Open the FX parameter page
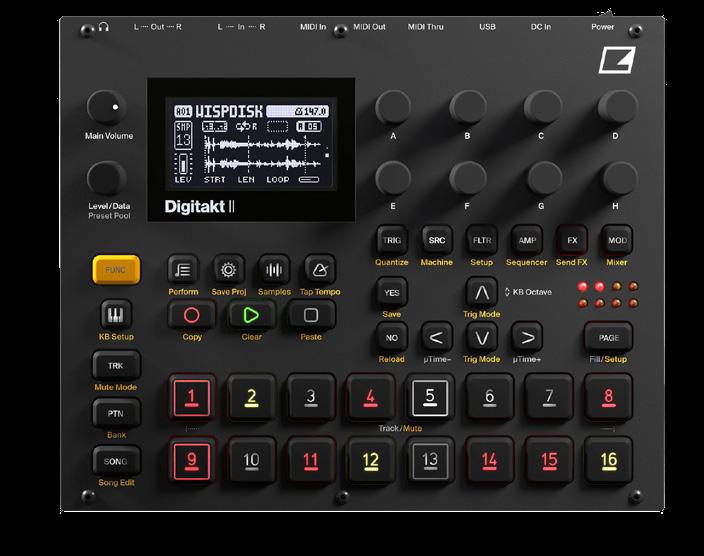 pyautogui.click(x=572, y=241)
